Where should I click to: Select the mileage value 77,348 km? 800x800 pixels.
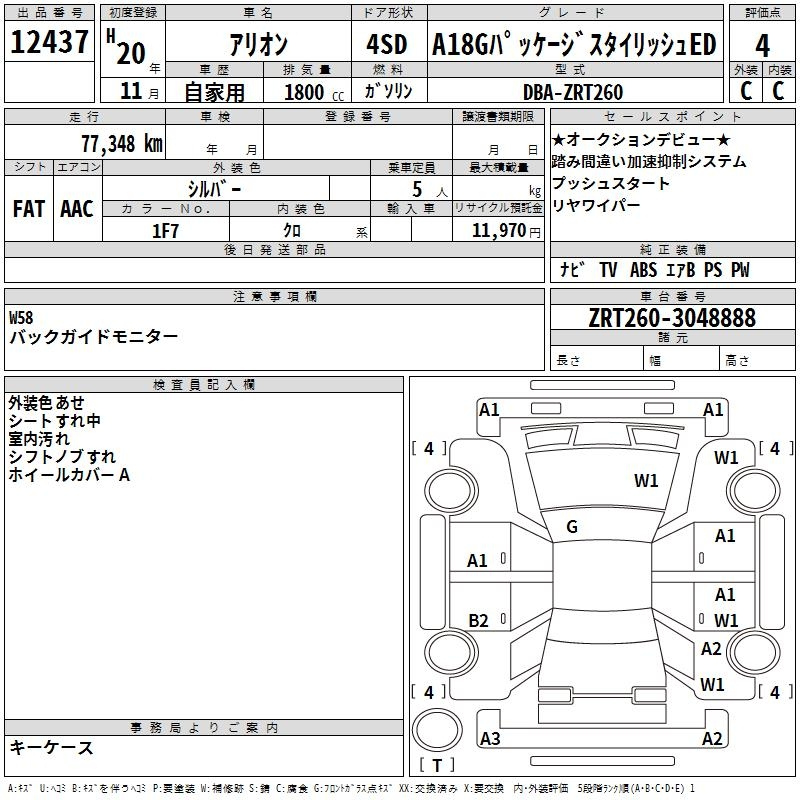[x=122, y=143]
